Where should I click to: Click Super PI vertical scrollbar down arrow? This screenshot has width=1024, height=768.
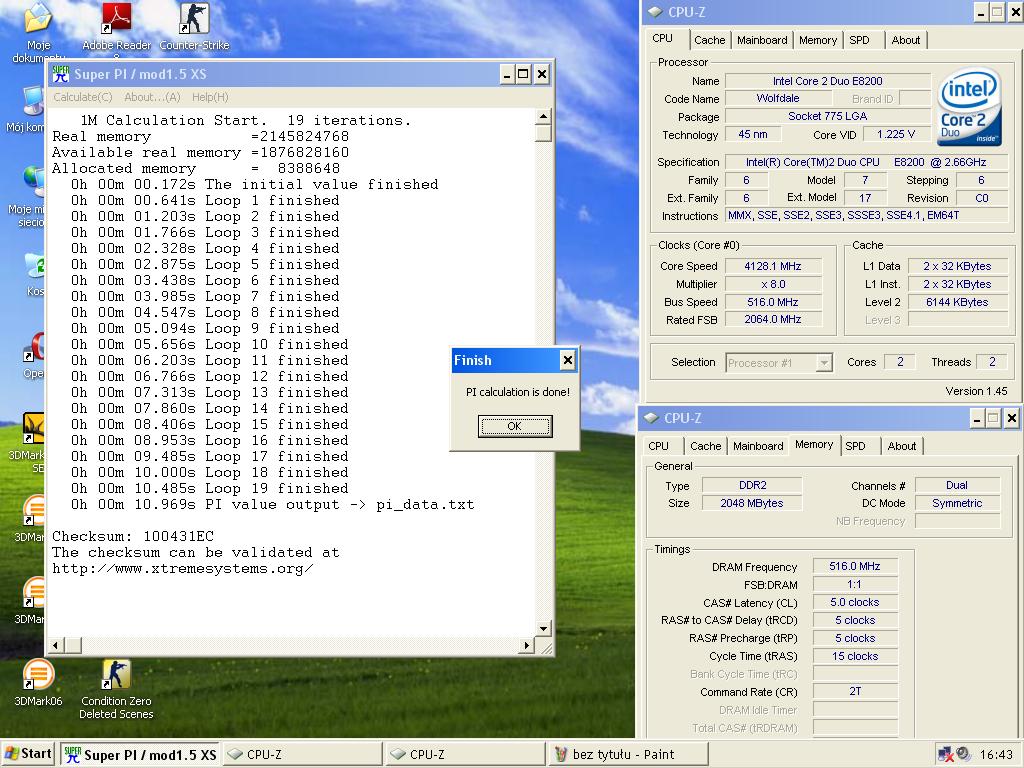point(543,629)
